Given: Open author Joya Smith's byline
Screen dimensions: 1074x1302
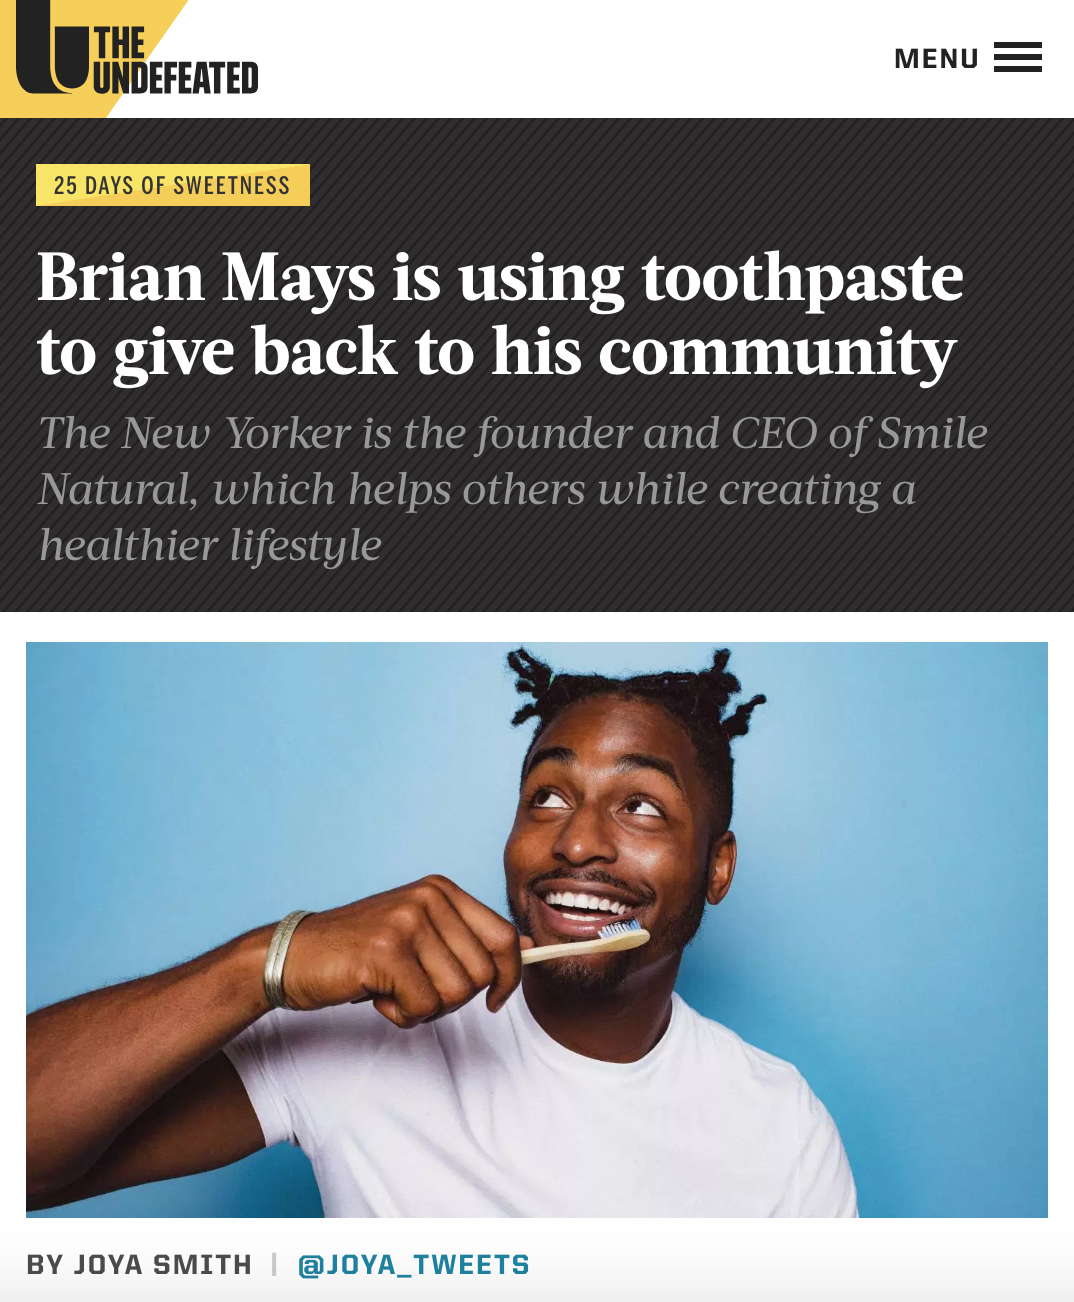Looking at the screenshot, I should point(139,1265).
